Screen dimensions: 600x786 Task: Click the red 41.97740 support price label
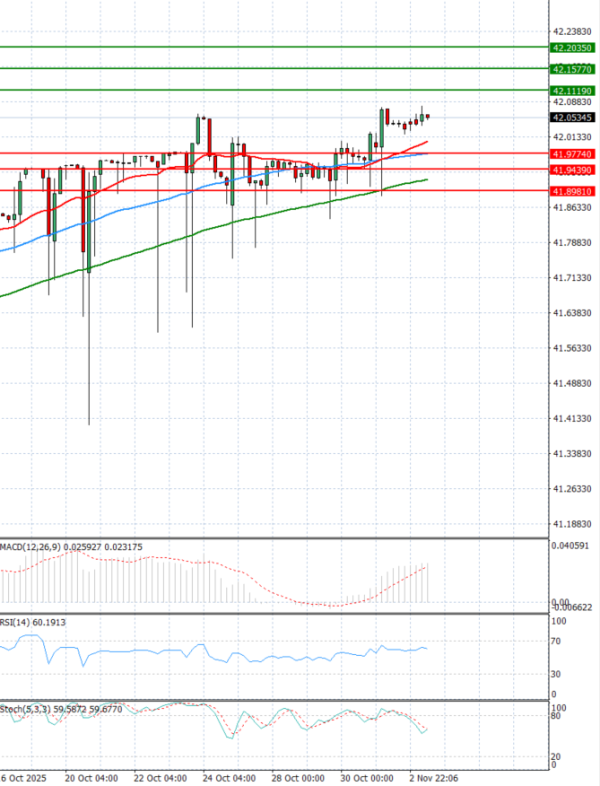(572, 154)
